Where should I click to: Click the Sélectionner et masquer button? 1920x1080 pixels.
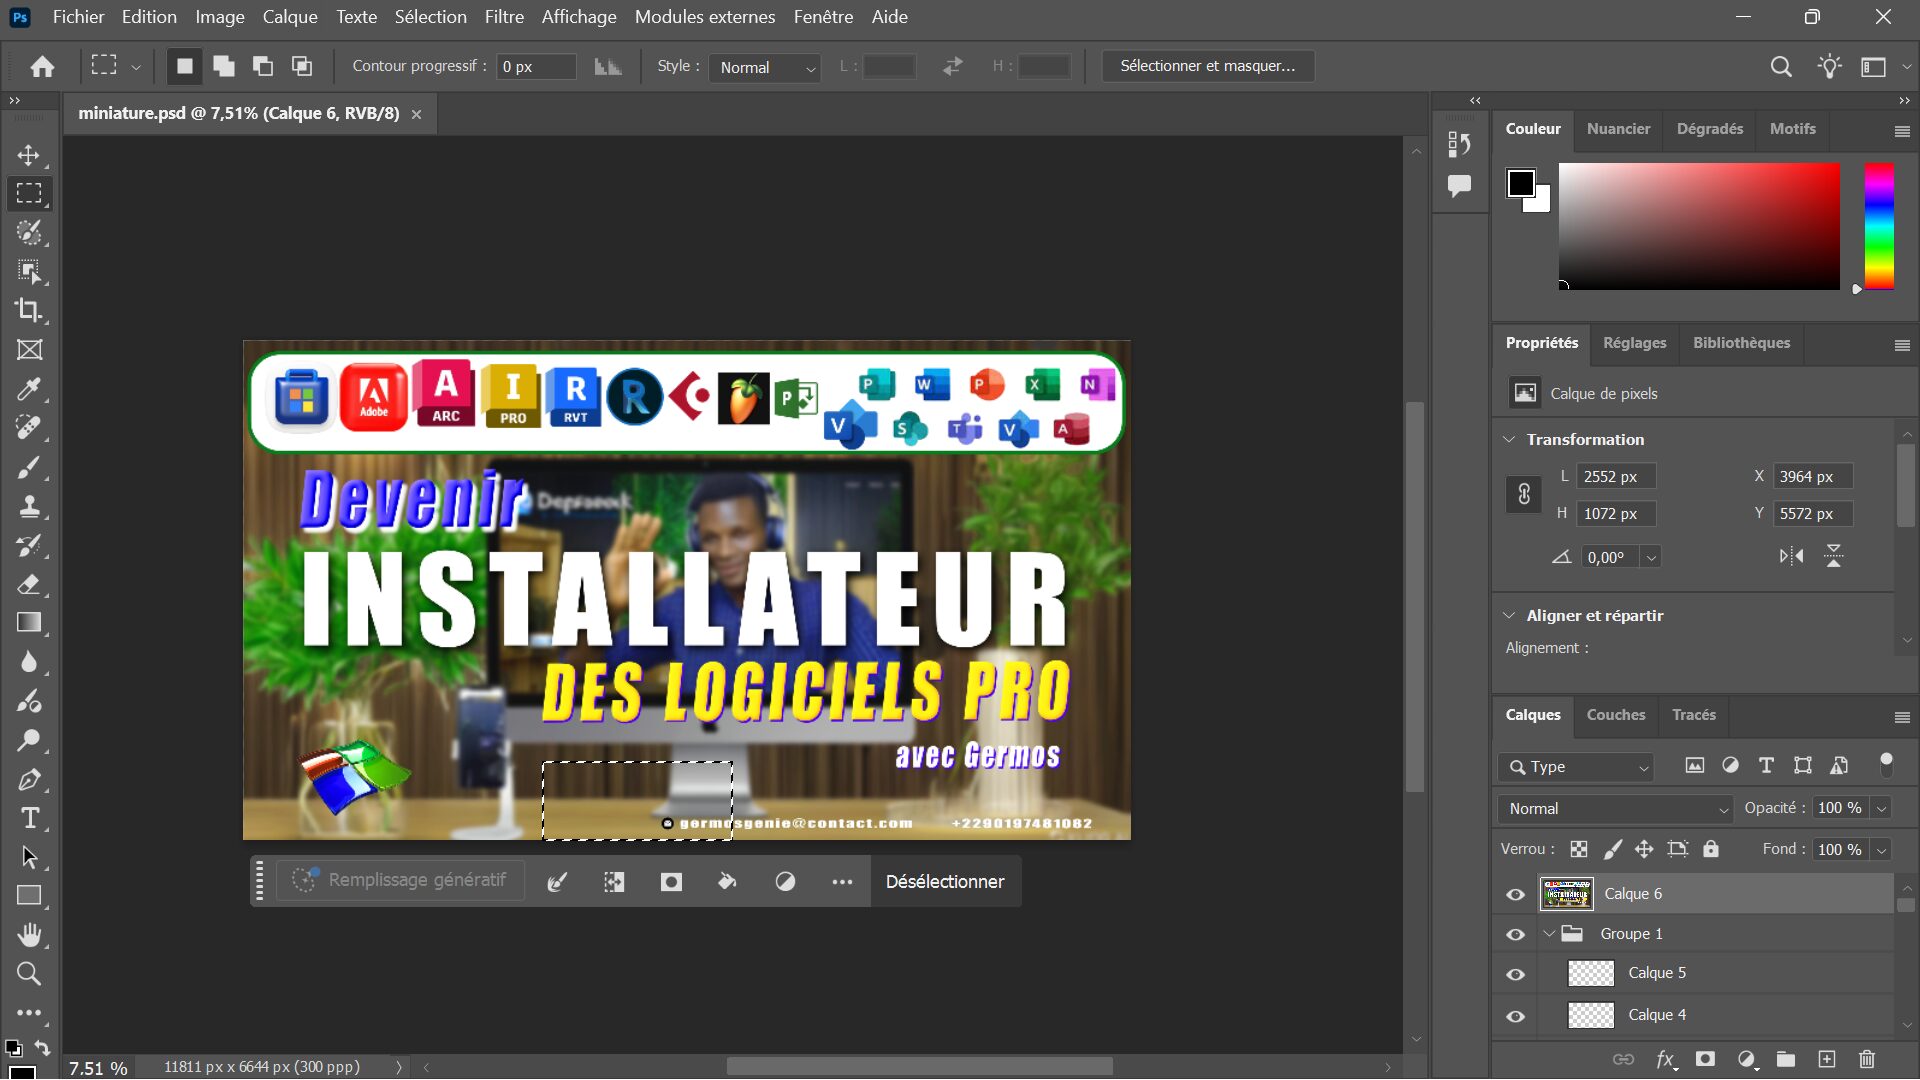click(1207, 65)
